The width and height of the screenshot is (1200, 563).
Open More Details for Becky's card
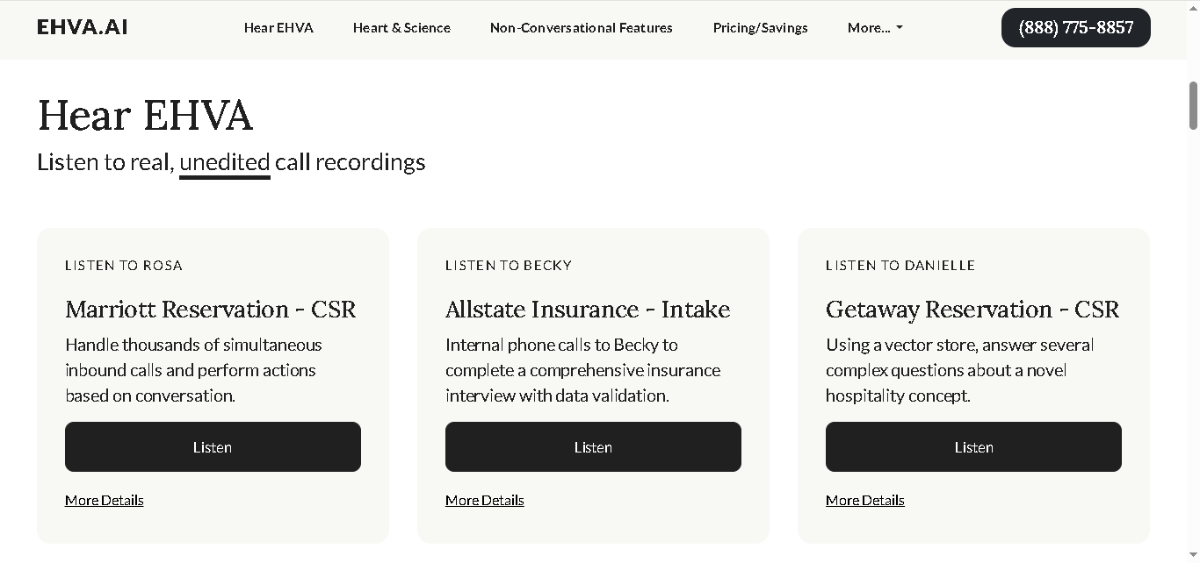(484, 500)
